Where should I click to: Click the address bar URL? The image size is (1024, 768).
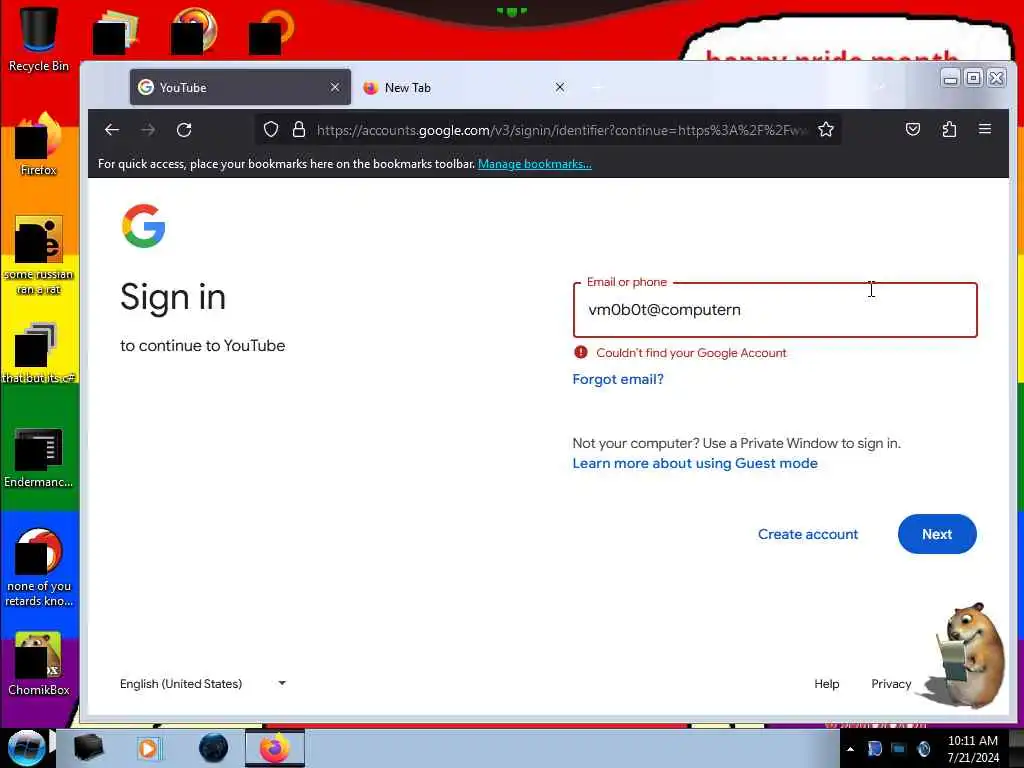point(562,130)
